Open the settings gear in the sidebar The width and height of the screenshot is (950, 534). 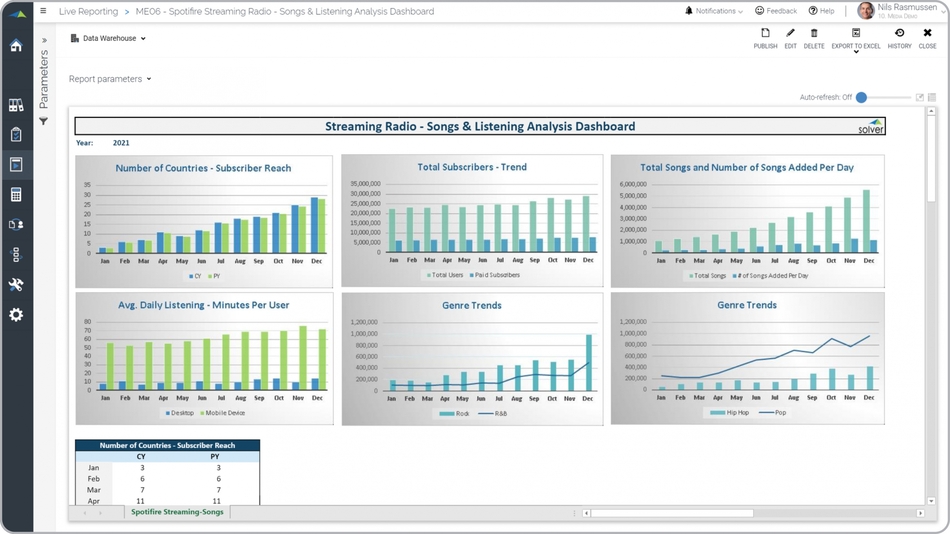(x=16, y=315)
